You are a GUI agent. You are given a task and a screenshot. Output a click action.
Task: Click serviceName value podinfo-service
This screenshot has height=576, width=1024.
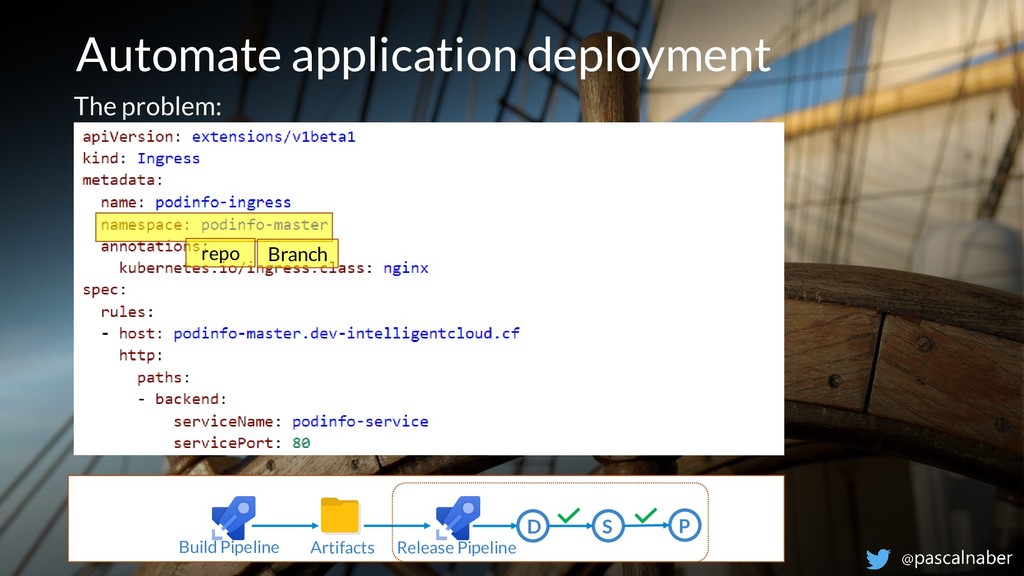point(360,421)
